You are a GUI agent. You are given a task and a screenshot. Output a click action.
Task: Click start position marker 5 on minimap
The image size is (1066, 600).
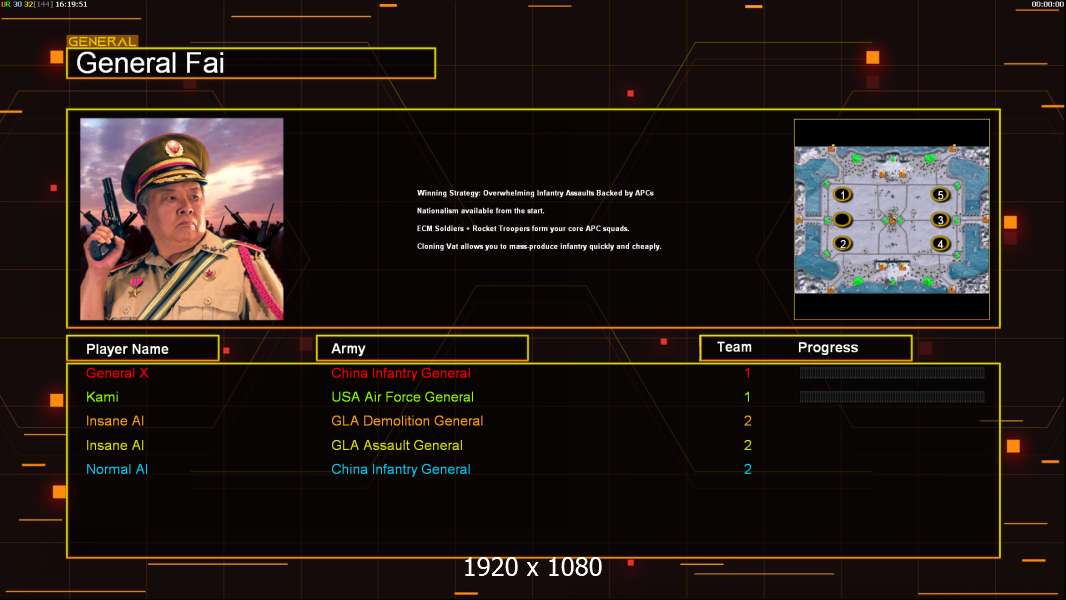click(x=940, y=195)
